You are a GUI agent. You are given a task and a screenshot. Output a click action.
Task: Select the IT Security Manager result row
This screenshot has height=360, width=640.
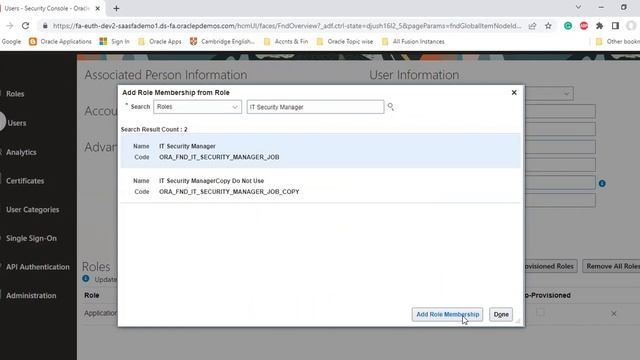click(x=320, y=151)
